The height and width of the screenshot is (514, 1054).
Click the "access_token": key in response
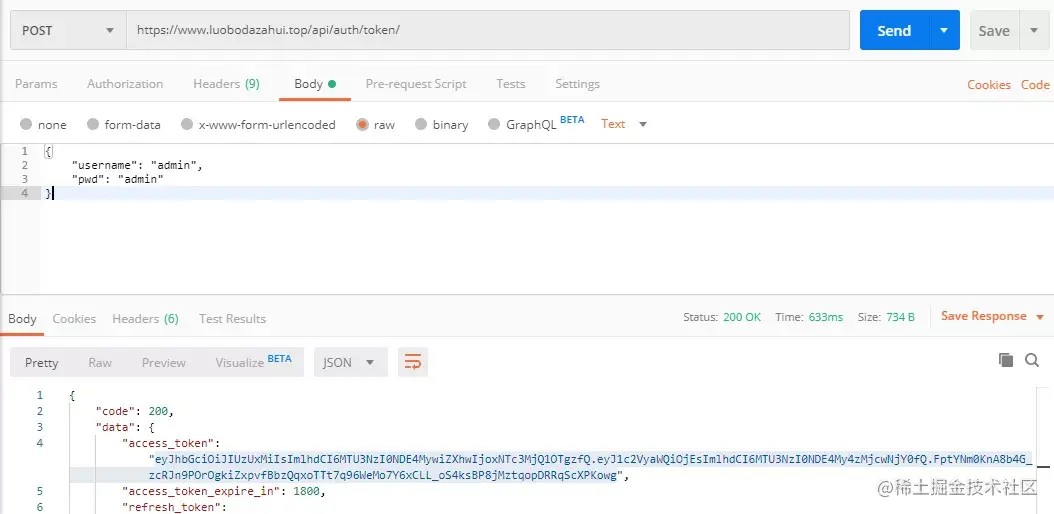click(171, 443)
